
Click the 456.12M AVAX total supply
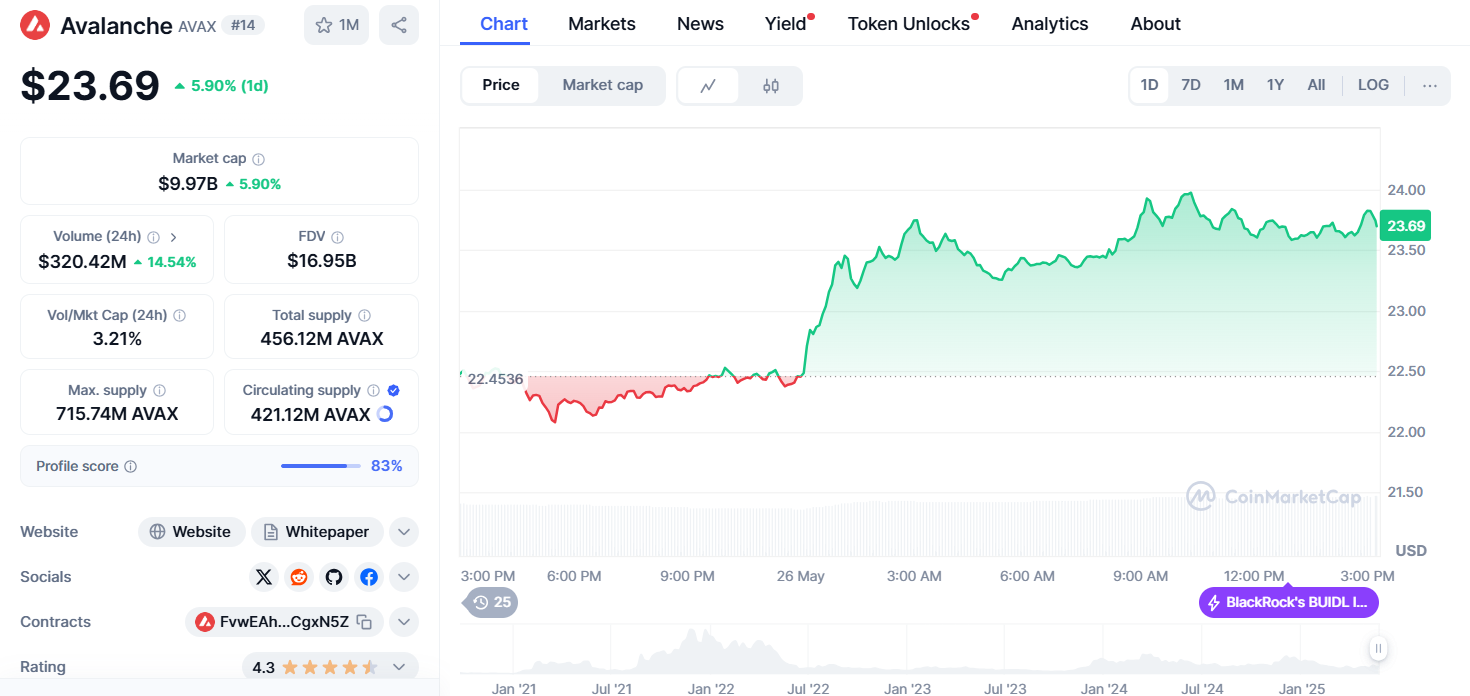[322, 339]
